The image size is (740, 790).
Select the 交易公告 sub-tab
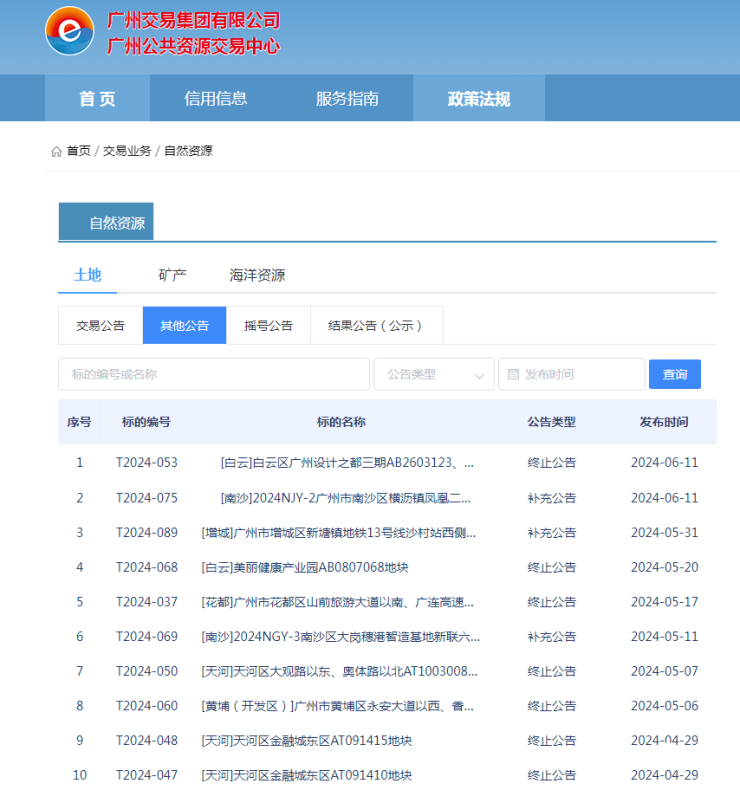100,325
